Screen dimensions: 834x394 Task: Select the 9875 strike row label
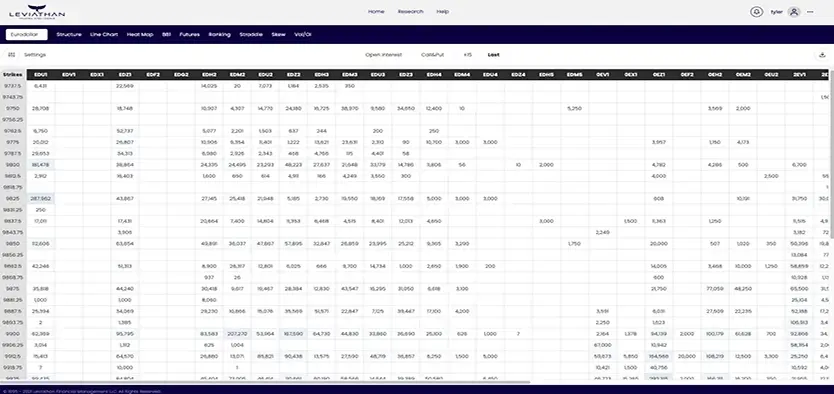click(x=12, y=289)
